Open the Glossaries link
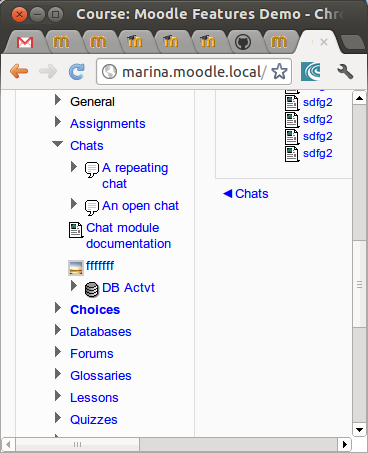 tap(101, 376)
